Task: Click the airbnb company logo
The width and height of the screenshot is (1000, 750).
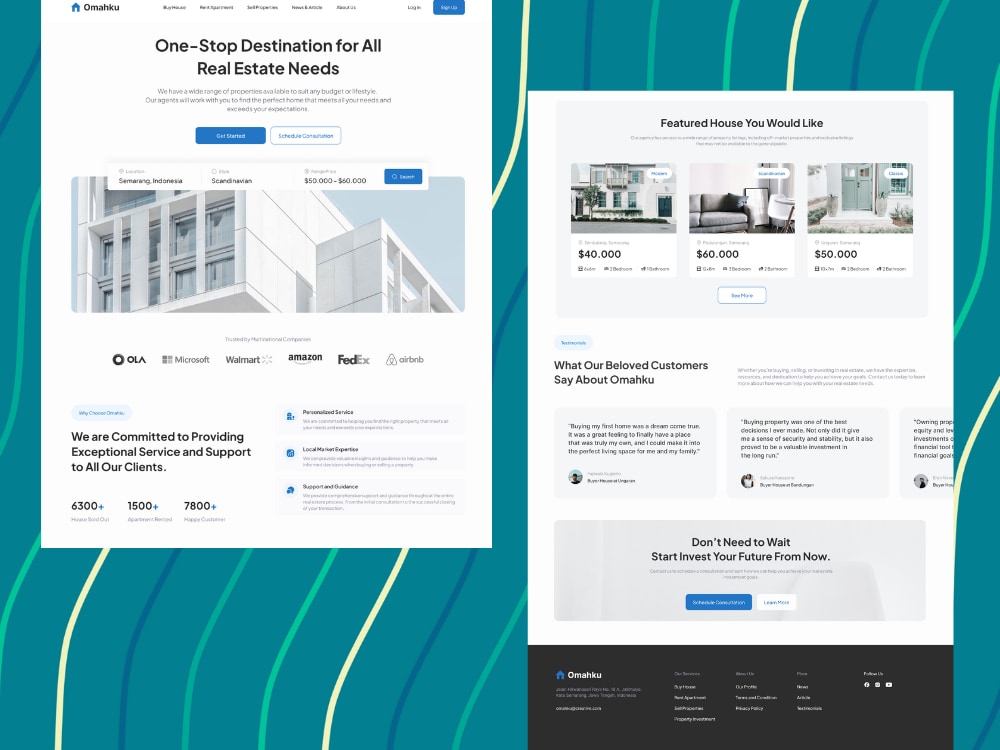Action: point(404,360)
